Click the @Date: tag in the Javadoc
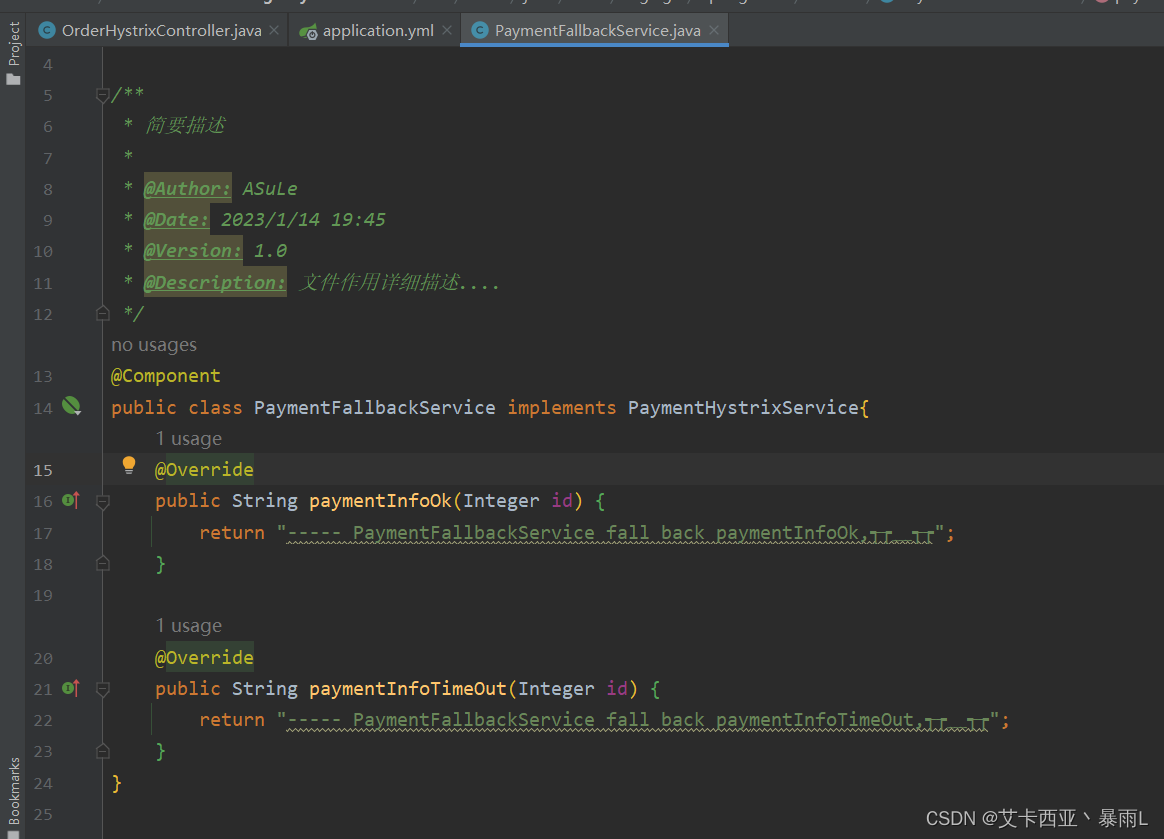The width and height of the screenshot is (1164, 839). [177, 220]
